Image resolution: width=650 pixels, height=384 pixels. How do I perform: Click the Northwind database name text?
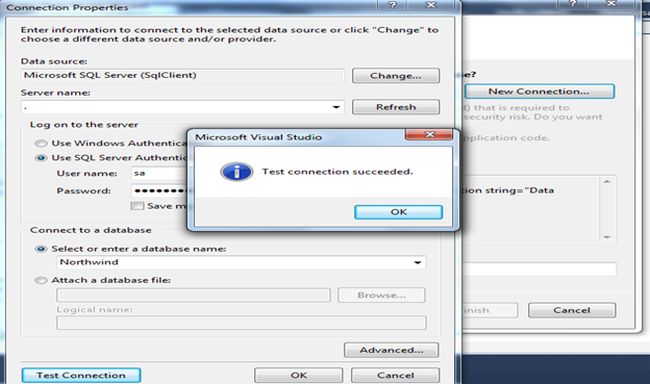(89, 262)
